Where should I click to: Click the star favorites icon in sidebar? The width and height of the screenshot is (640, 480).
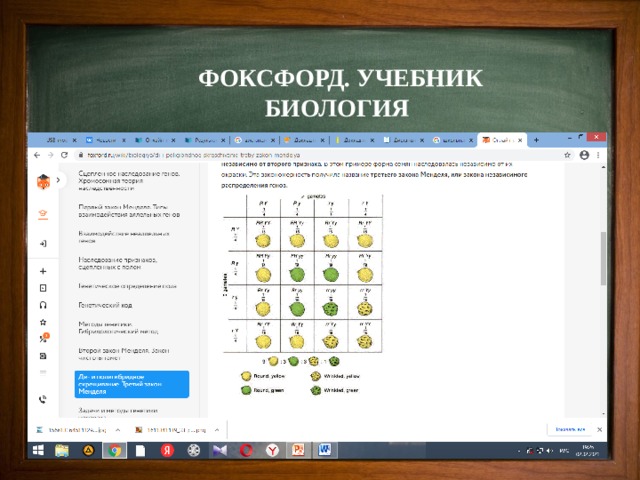[x=43, y=322]
